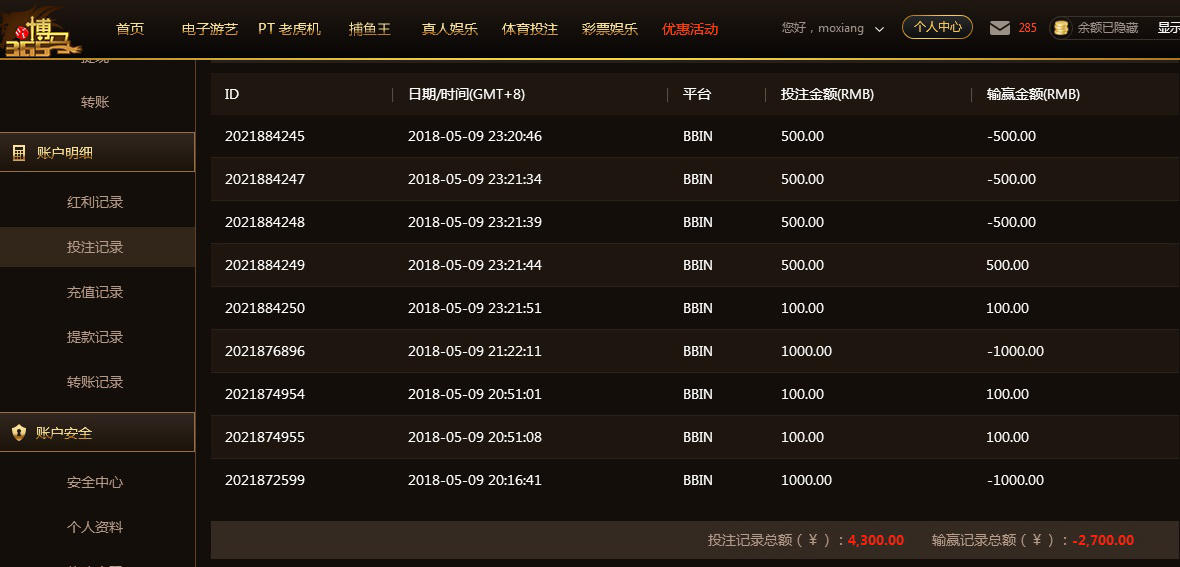
Task: Collapse the 账户安全 sidebar section
Action: coord(97,433)
